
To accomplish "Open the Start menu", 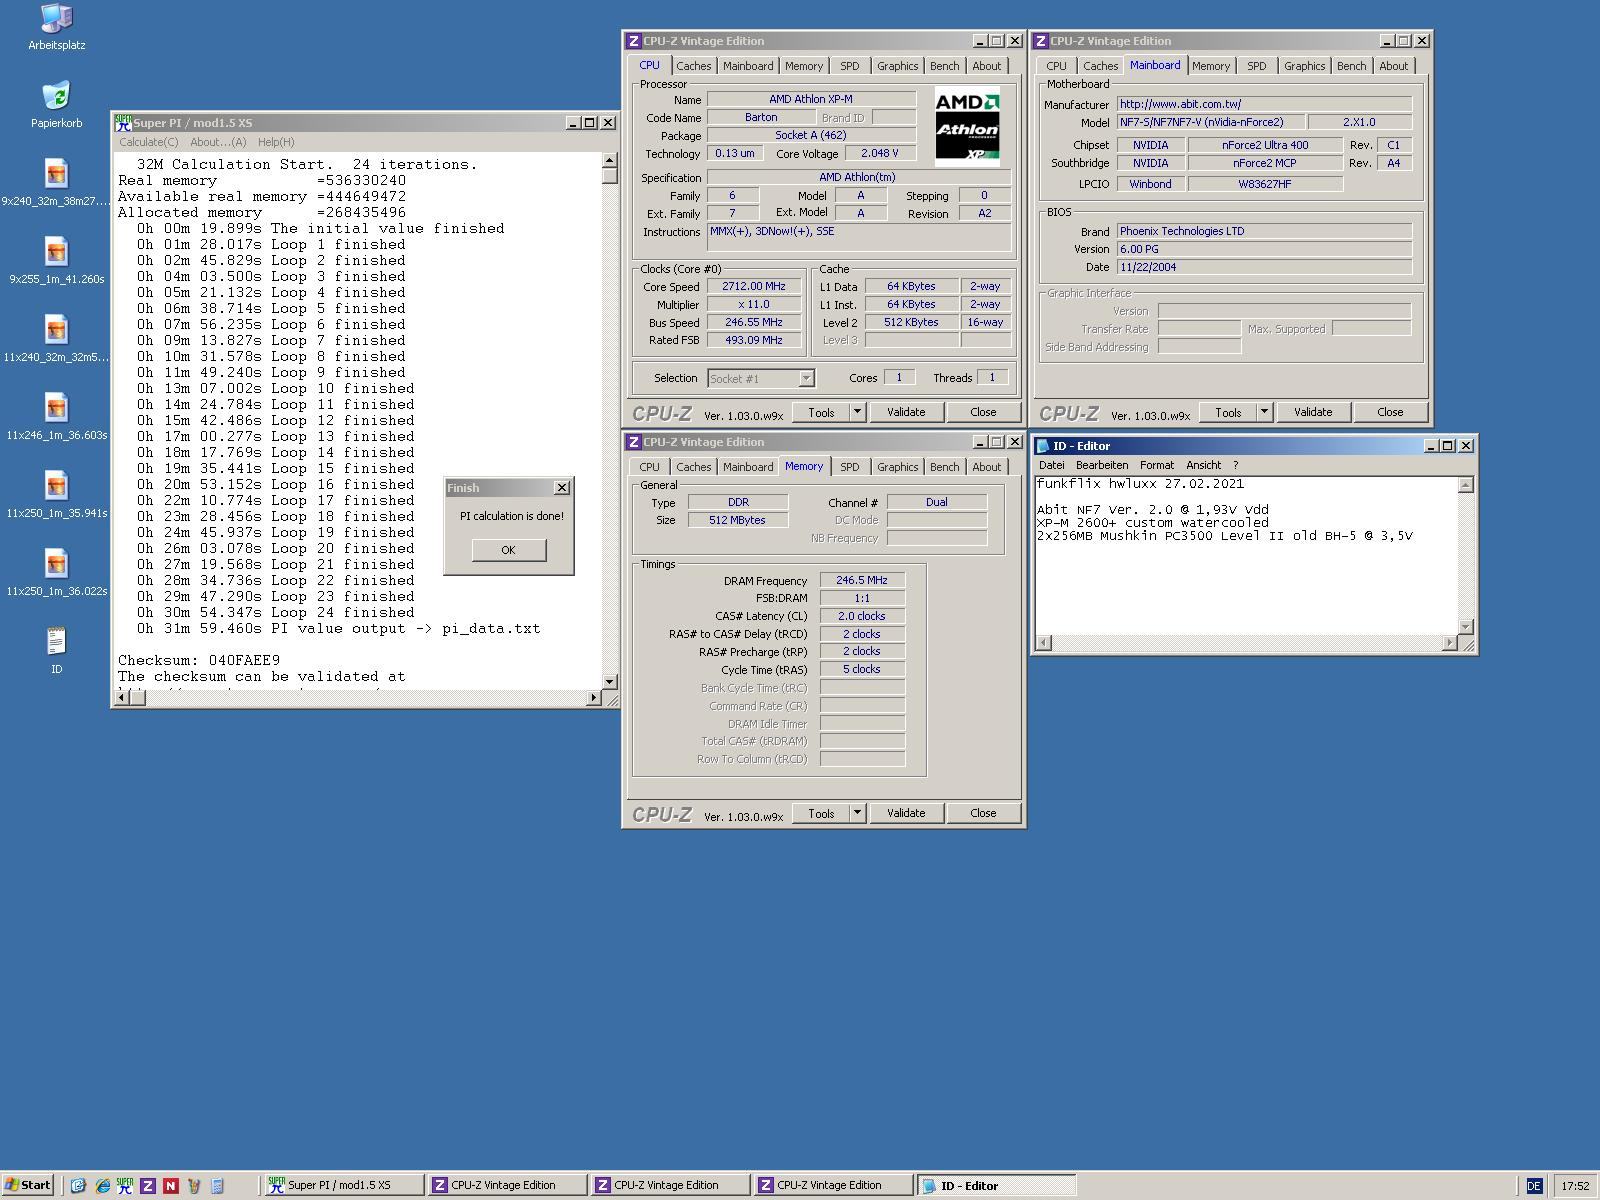I will [27, 1185].
